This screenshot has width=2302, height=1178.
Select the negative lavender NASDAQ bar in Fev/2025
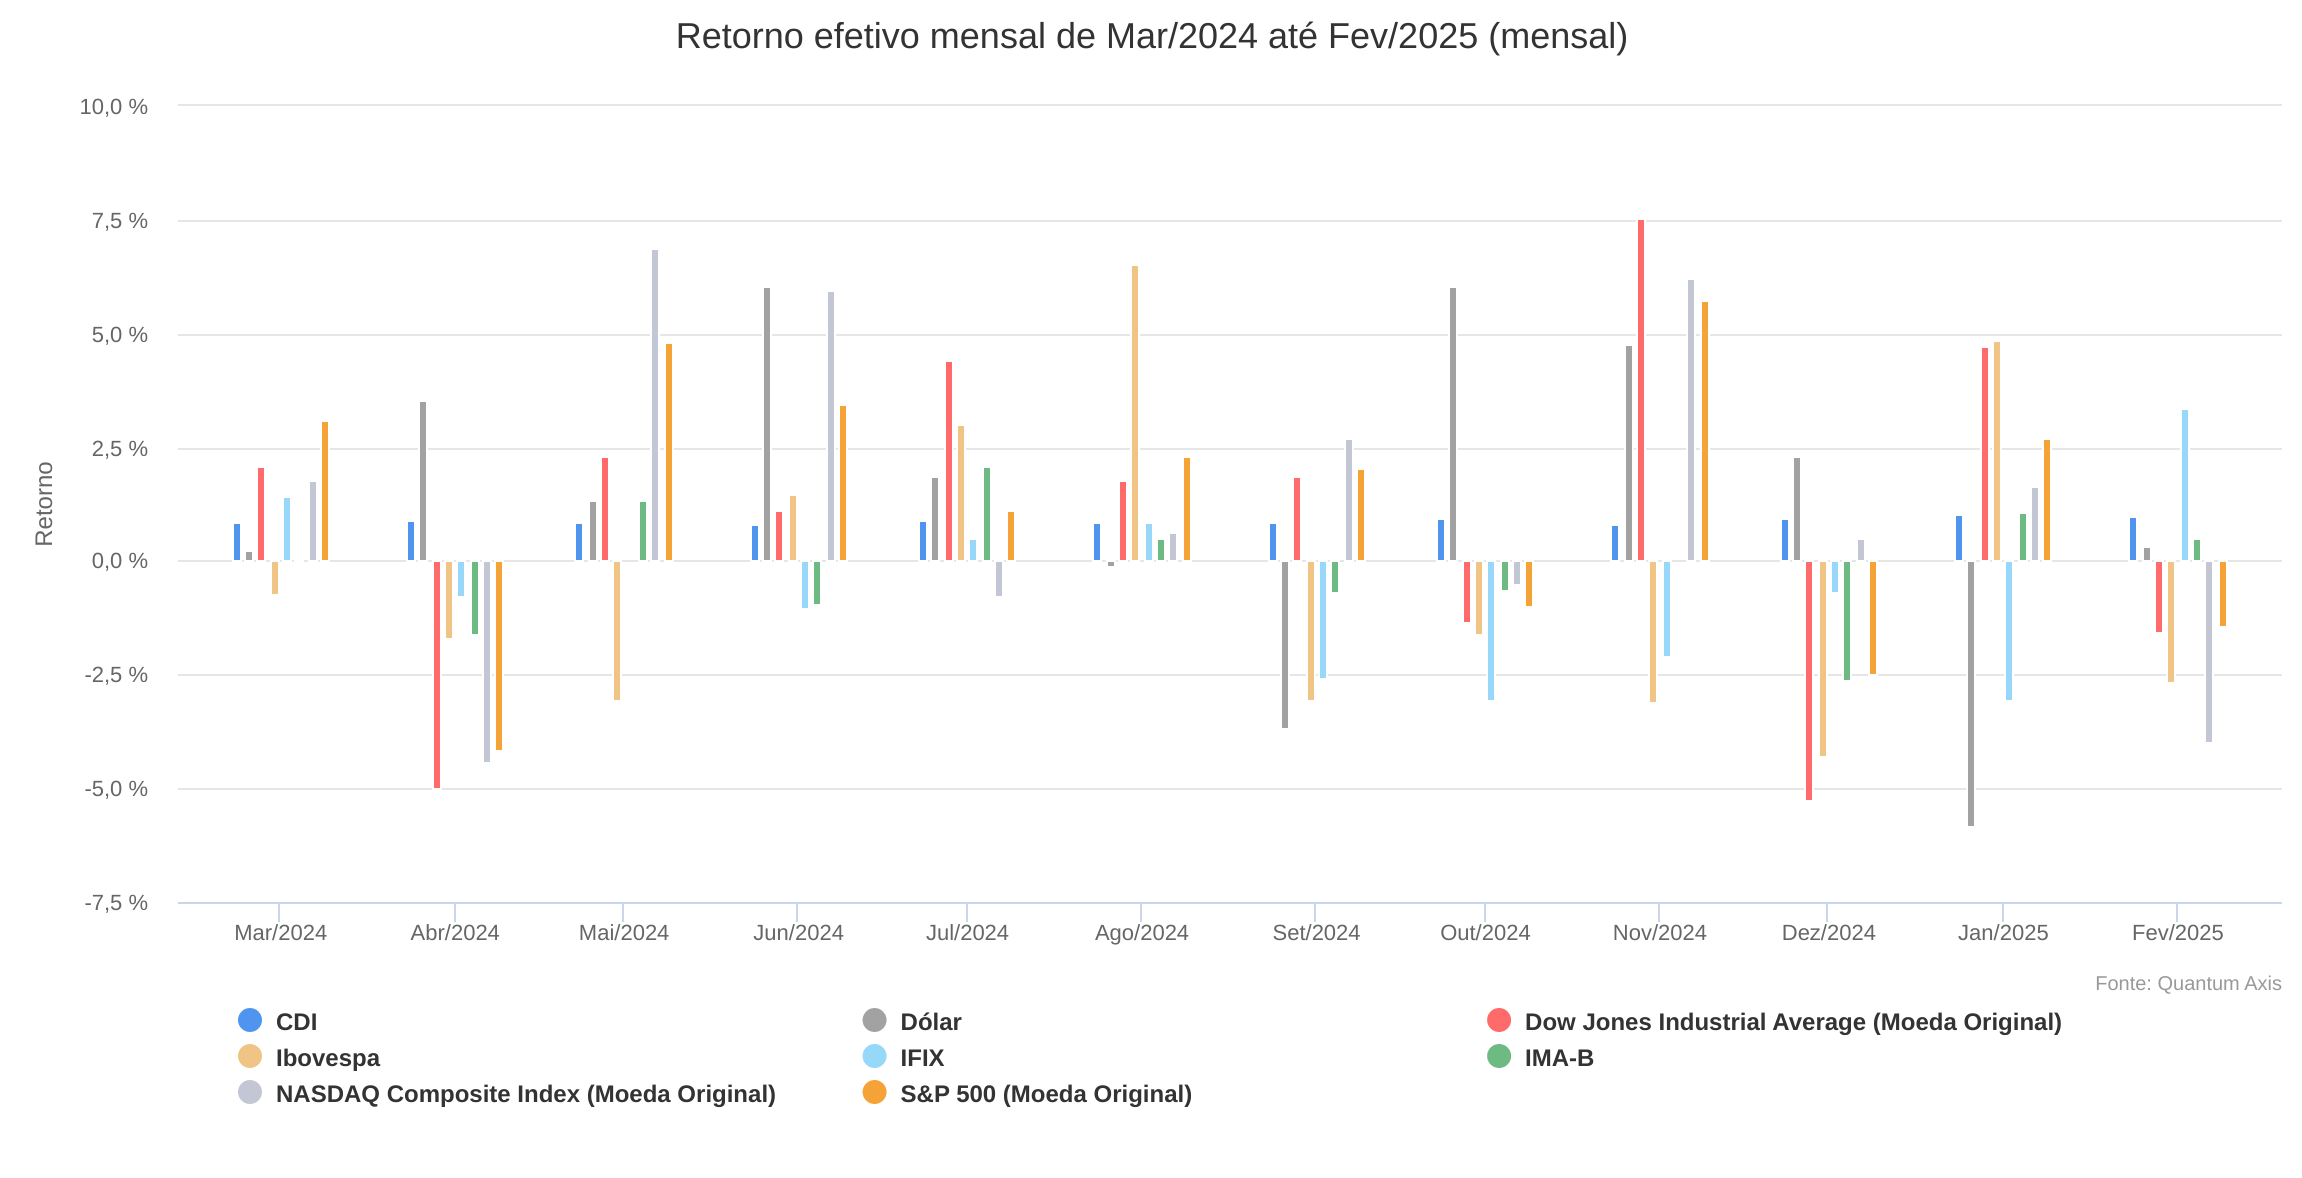pyautogui.click(x=2209, y=651)
